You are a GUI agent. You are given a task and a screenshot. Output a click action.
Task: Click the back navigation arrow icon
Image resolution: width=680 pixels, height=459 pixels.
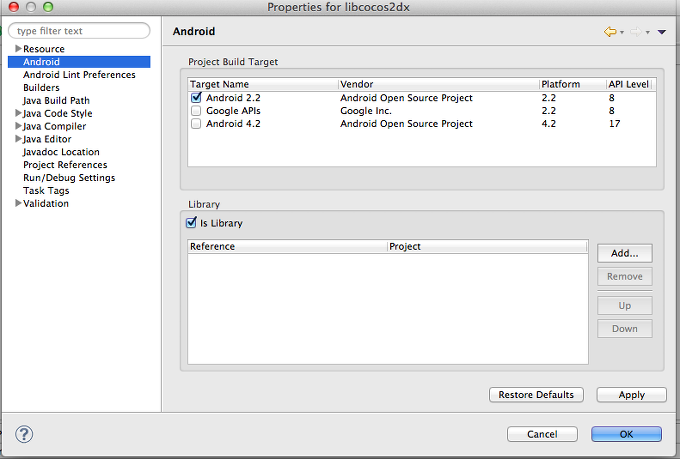point(610,32)
